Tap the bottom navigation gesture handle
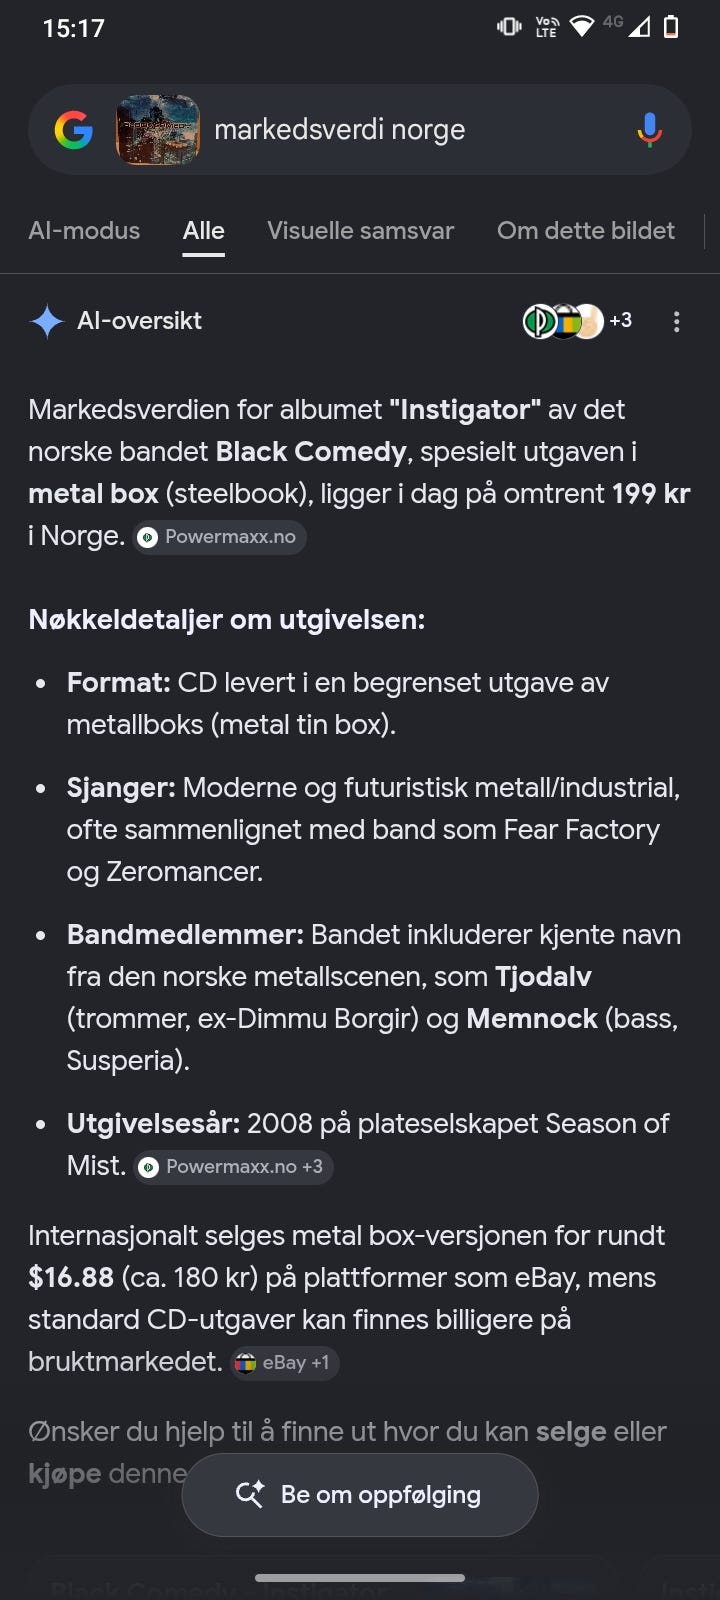The image size is (720, 1600). coord(360,1578)
